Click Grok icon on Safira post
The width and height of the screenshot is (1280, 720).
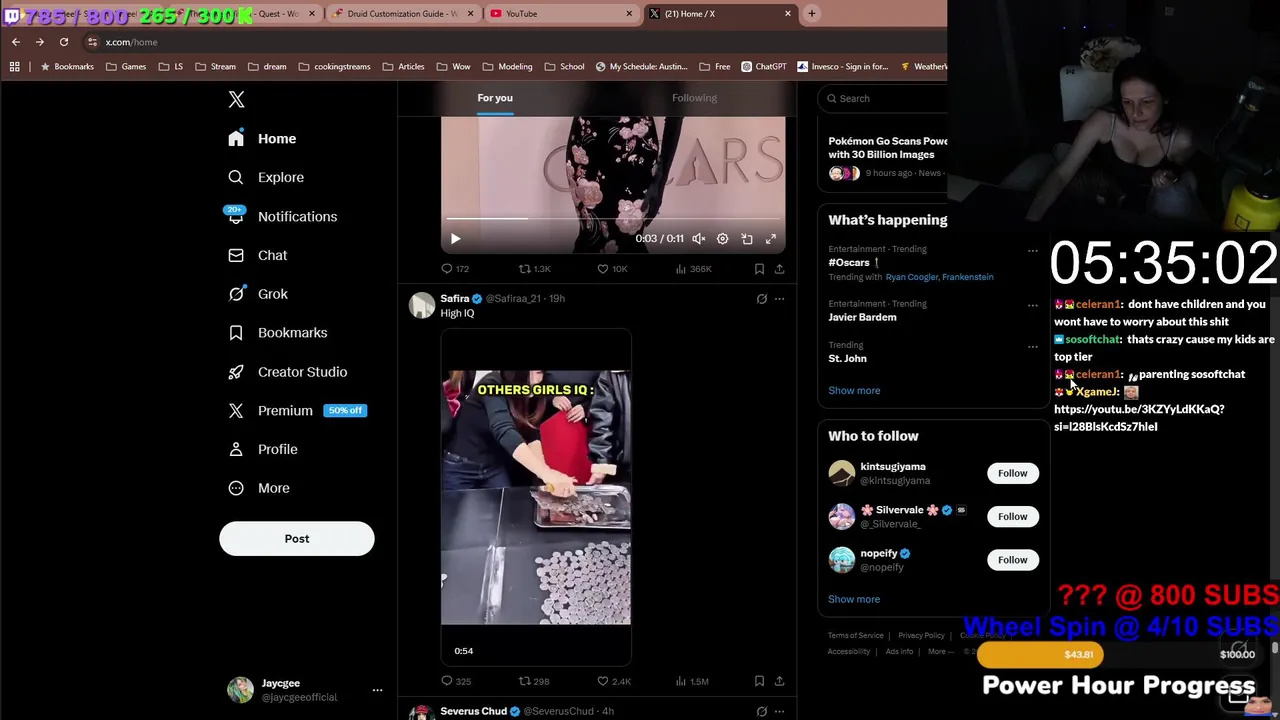click(761, 299)
